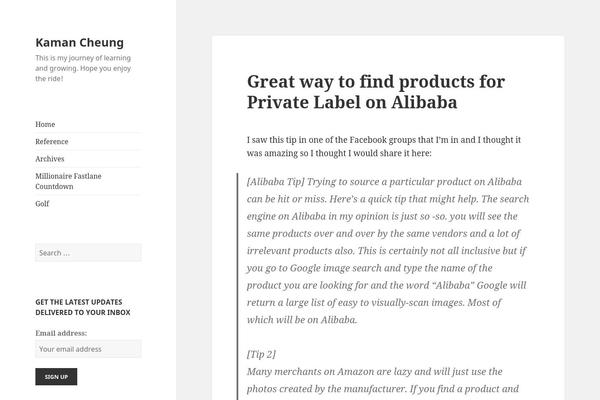Viewport: 600px width, 400px height.
Task: Click 'Get the latest updates' widget heading
Action: 83,307
